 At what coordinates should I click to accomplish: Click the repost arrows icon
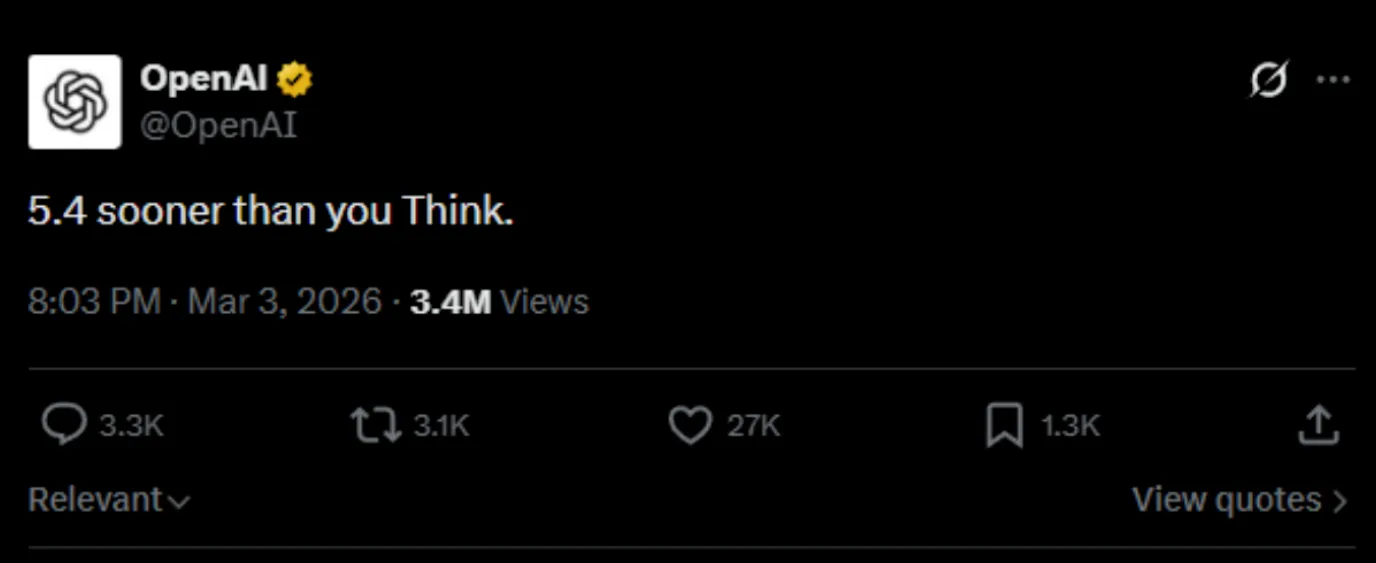click(375, 426)
